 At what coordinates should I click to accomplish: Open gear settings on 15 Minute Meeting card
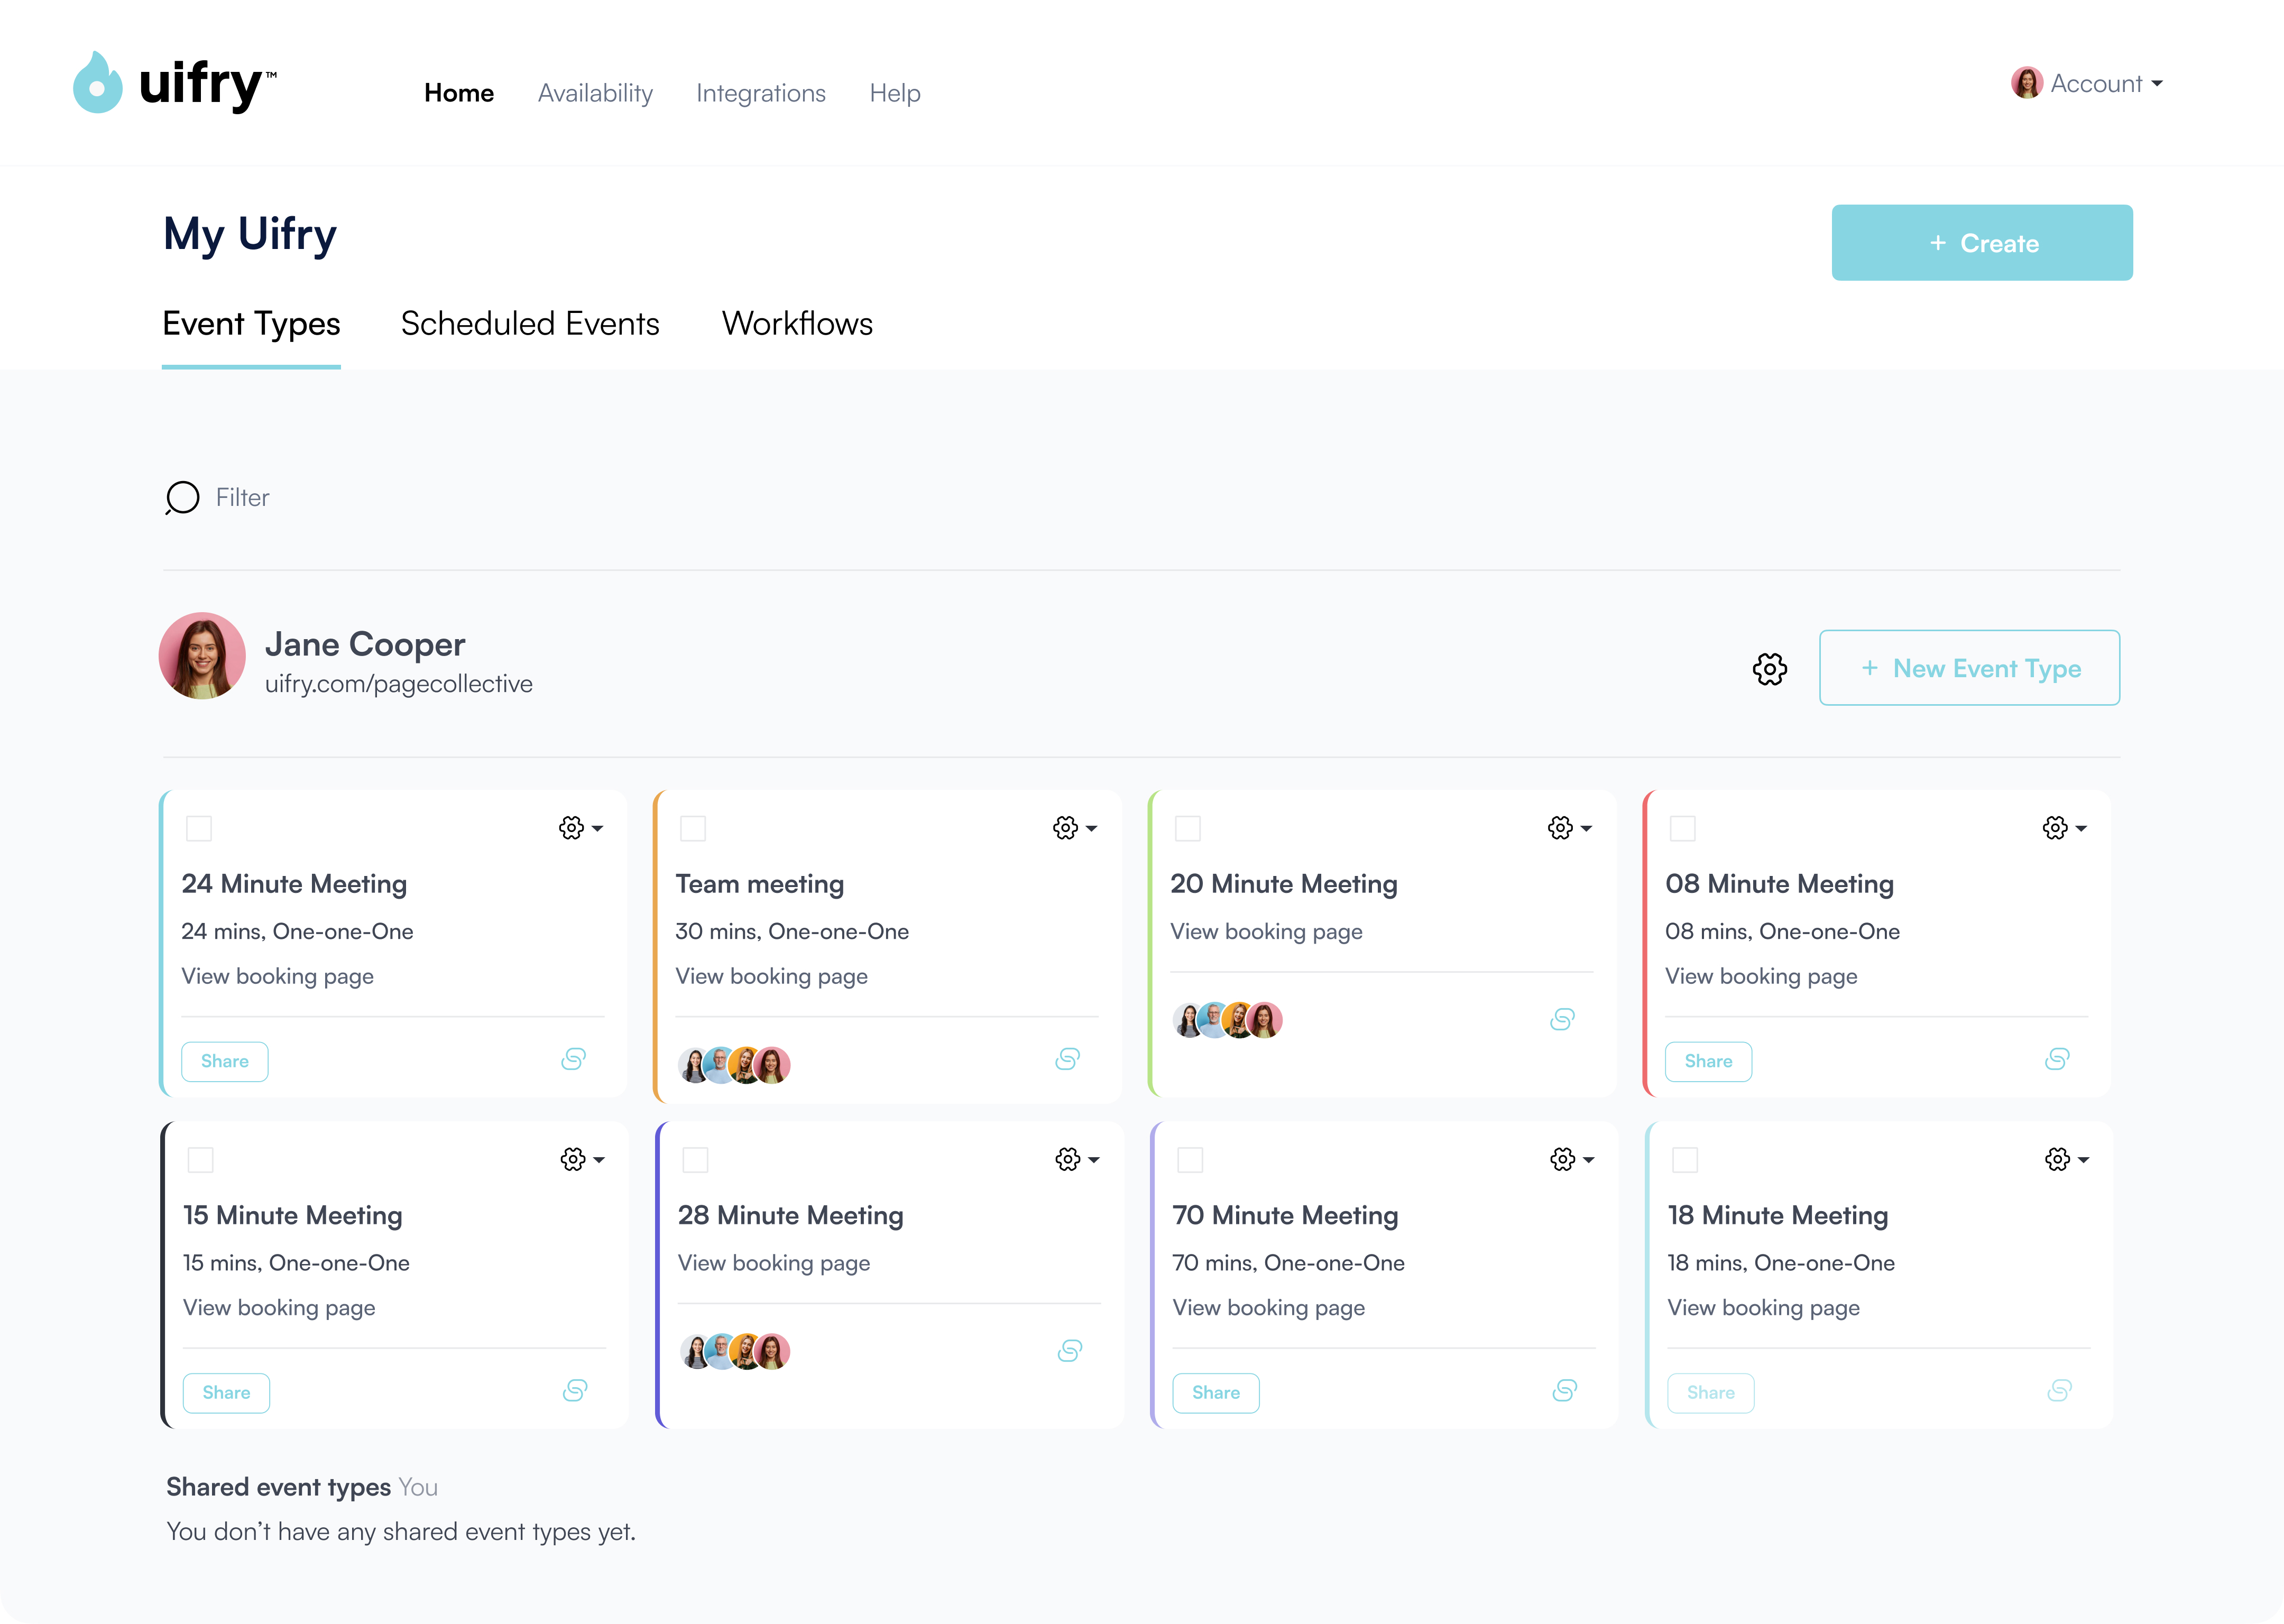[x=573, y=1159]
